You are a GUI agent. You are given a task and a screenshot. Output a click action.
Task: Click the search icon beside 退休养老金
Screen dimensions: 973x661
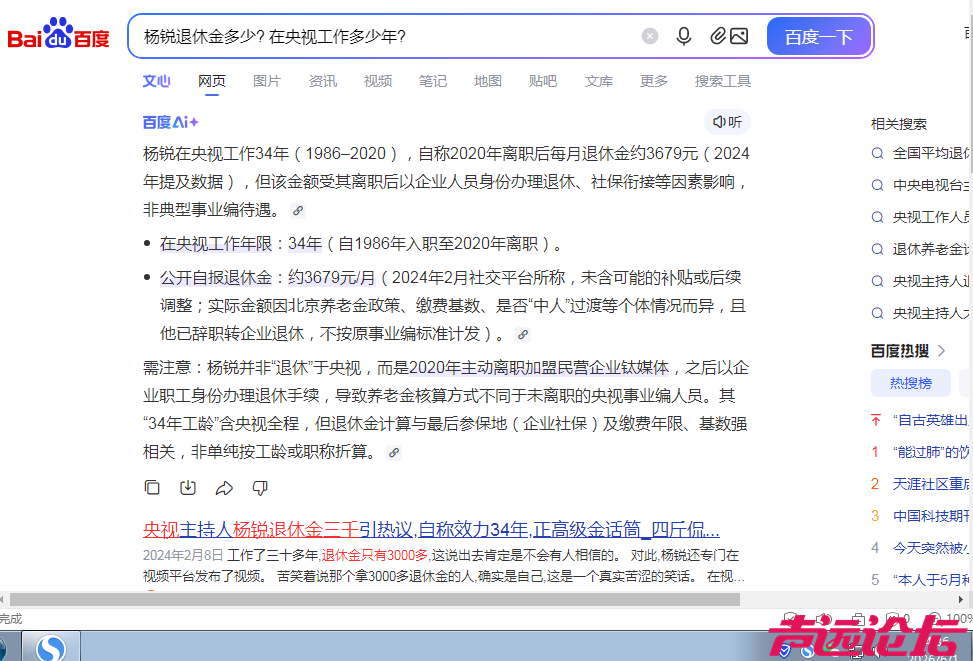(877, 250)
